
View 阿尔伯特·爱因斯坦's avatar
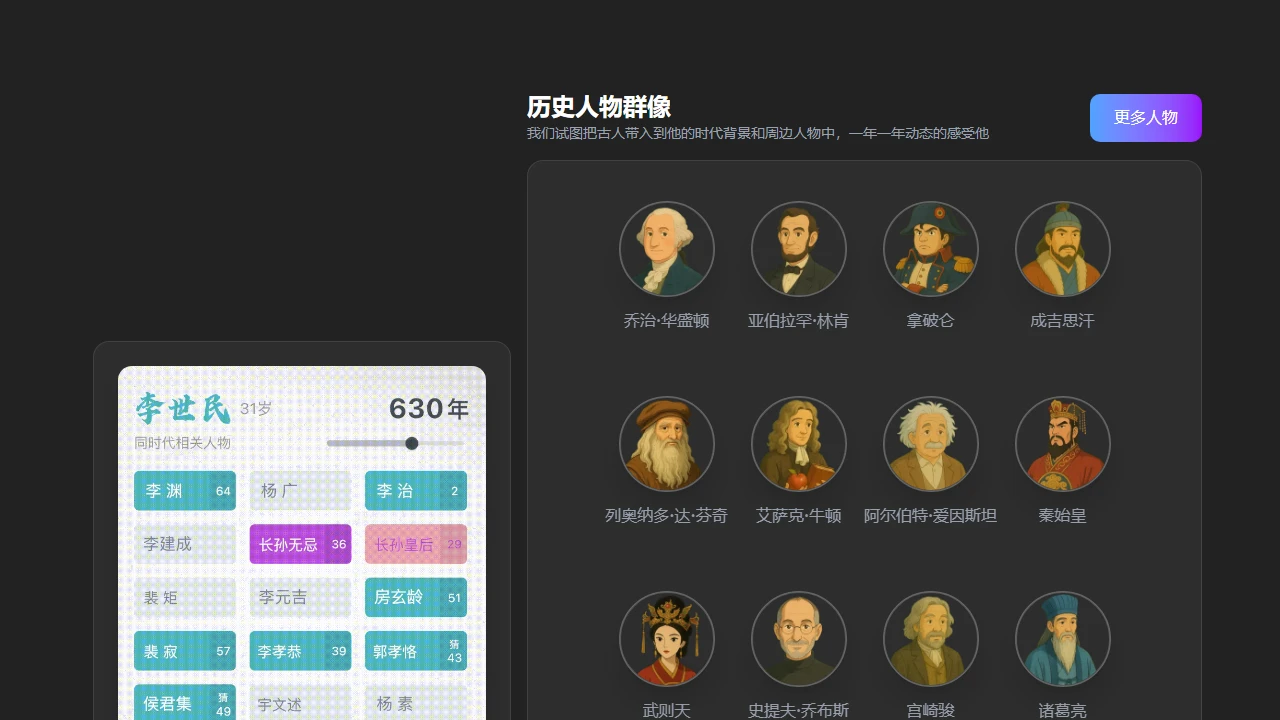tap(931, 444)
